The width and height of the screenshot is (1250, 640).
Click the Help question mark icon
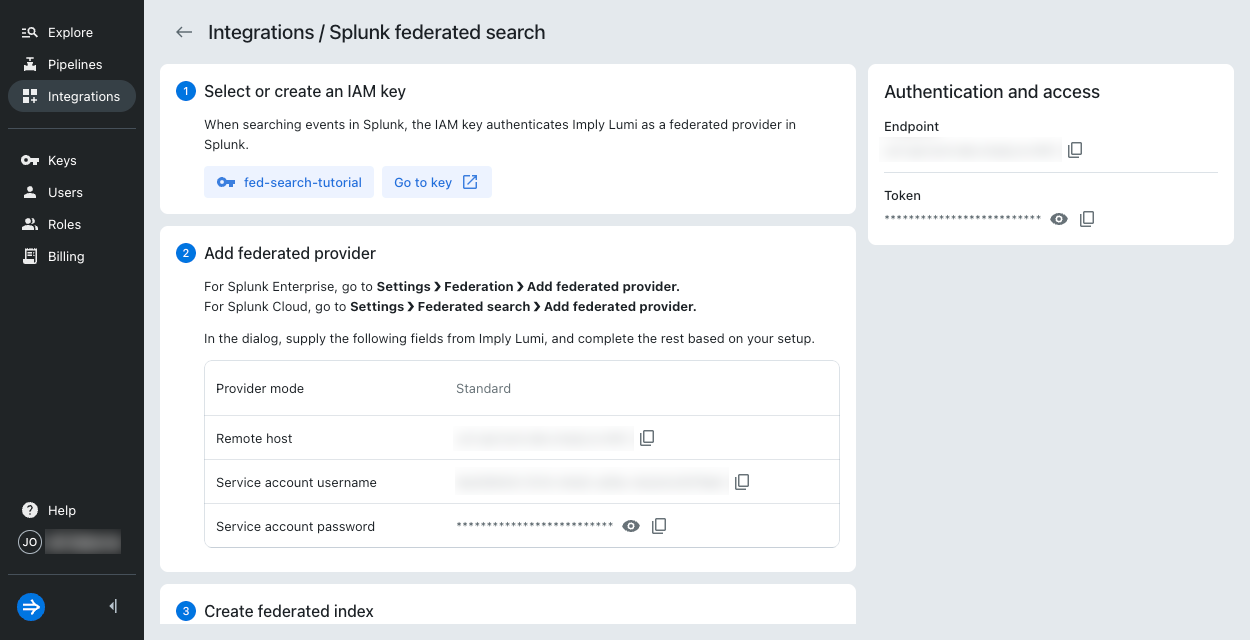pos(30,510)
